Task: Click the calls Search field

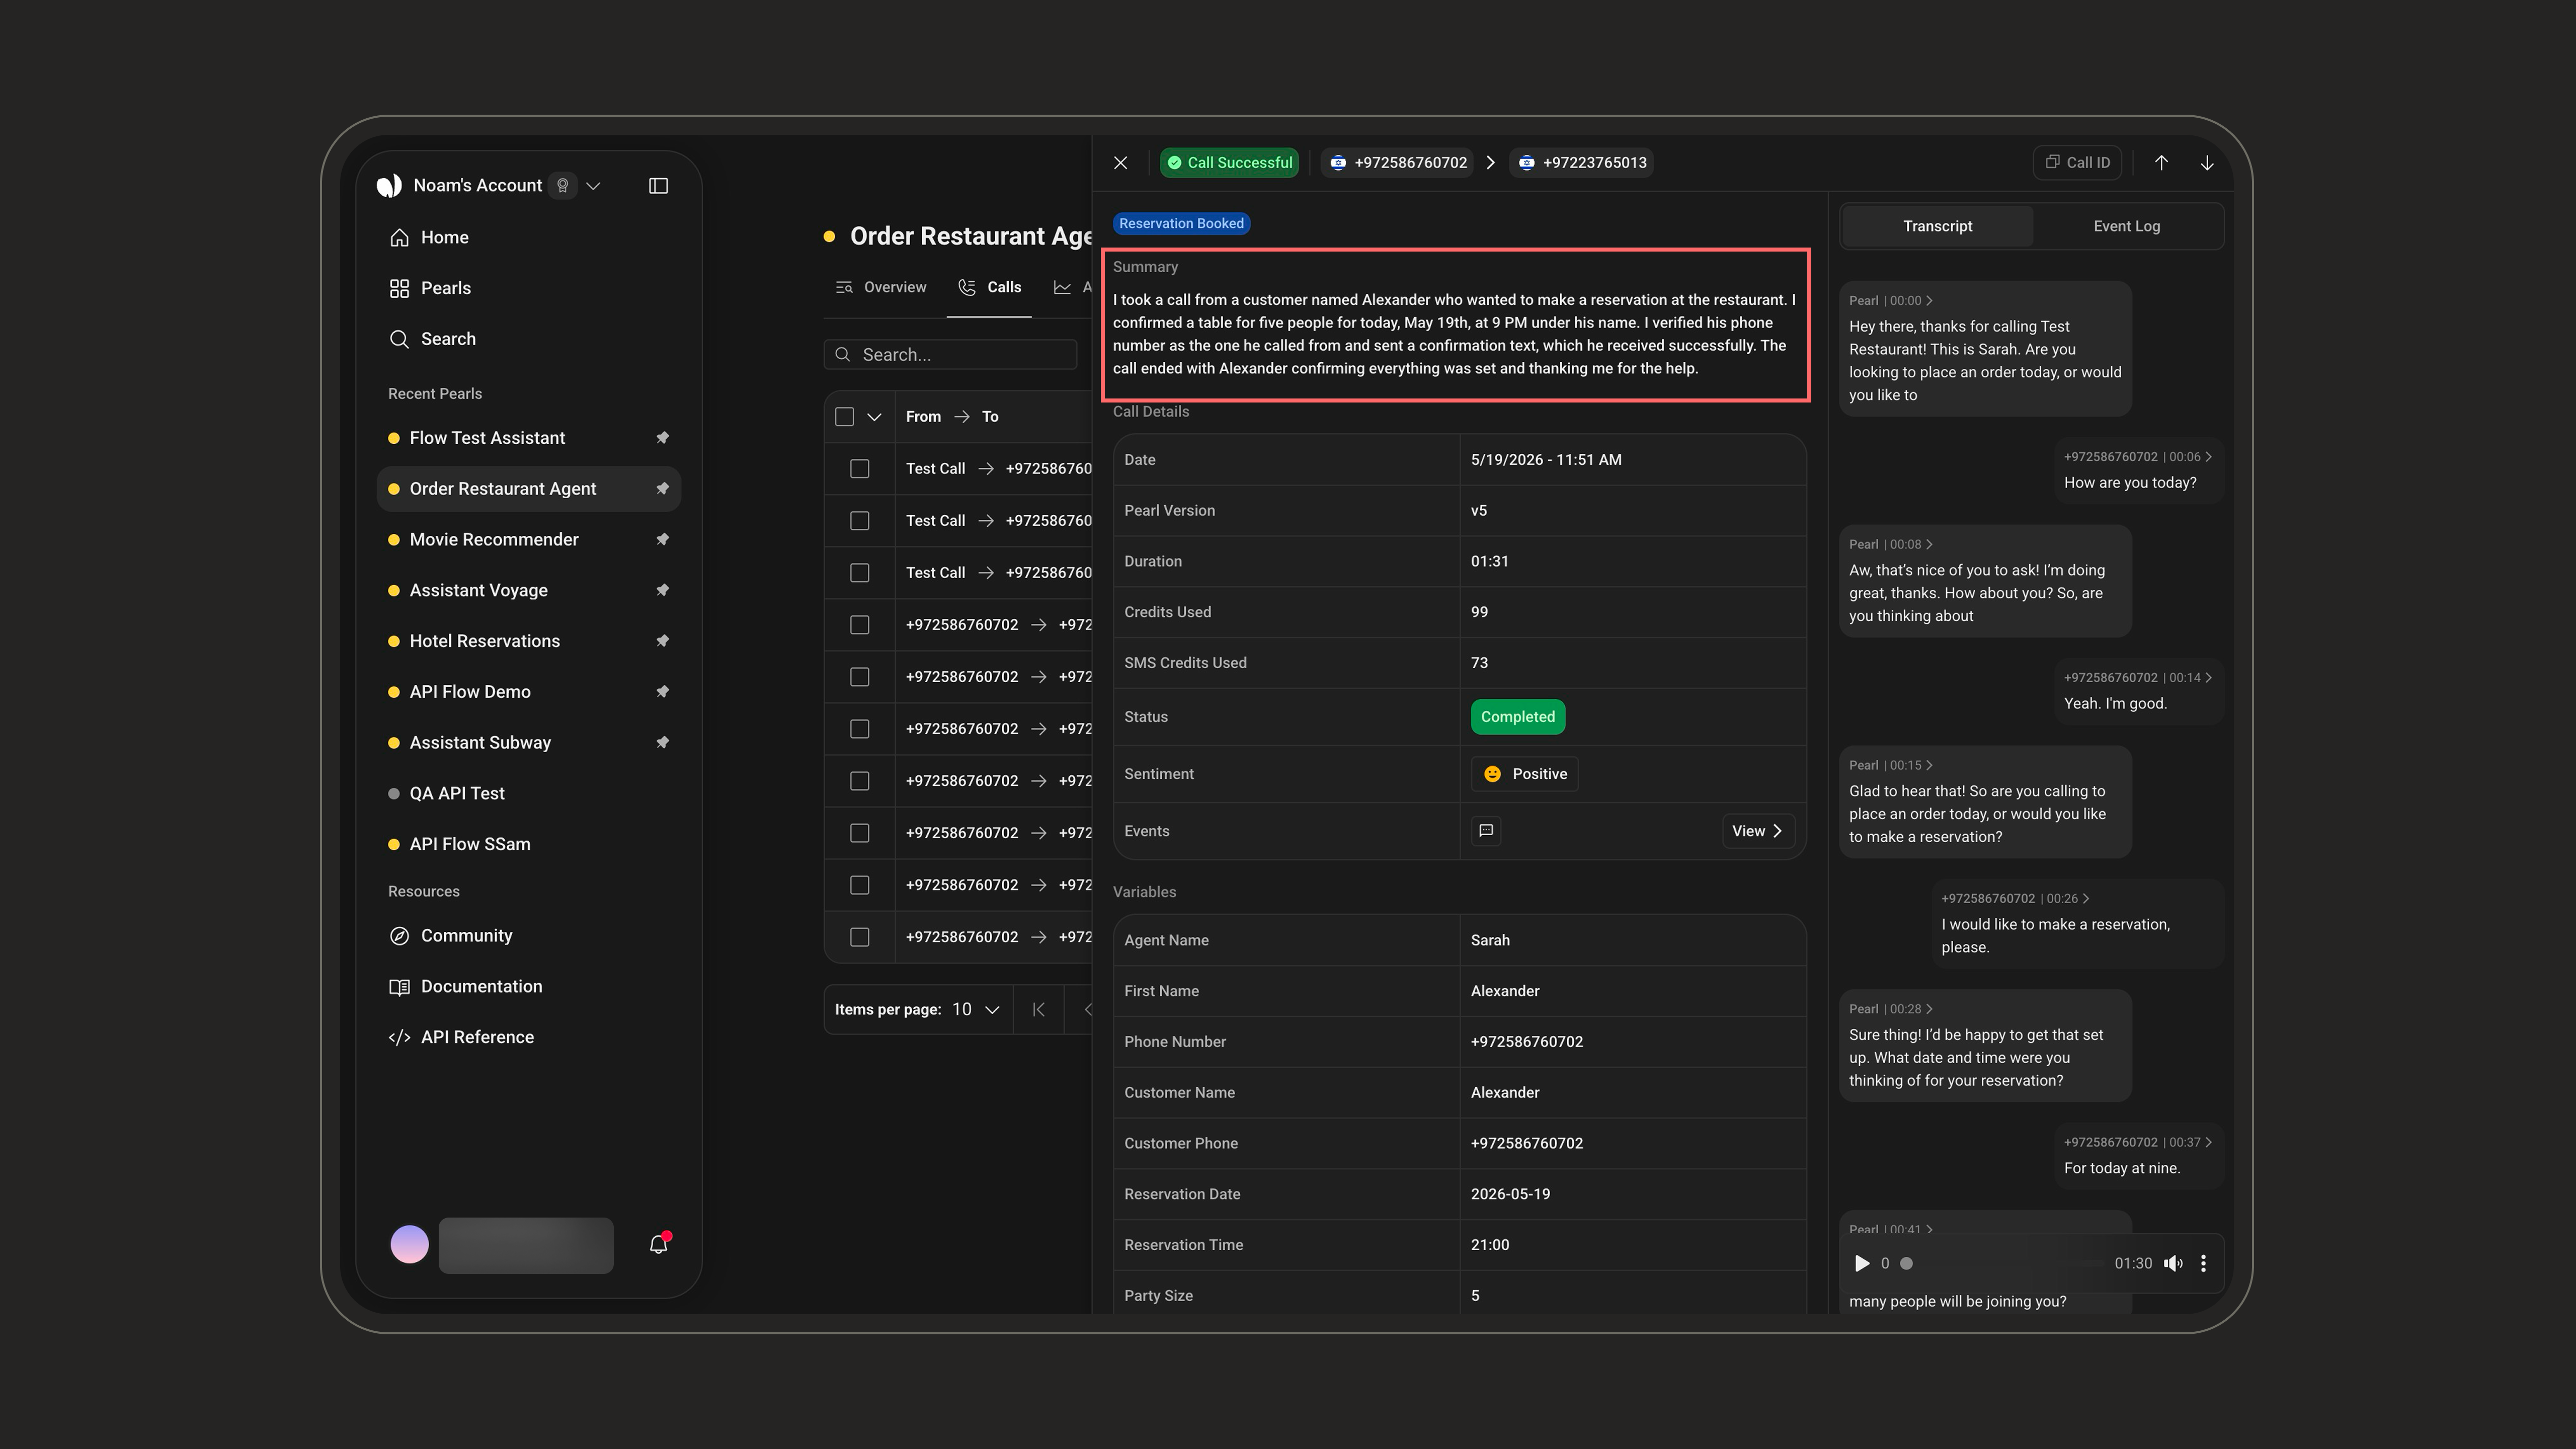Action: (951, 355)
